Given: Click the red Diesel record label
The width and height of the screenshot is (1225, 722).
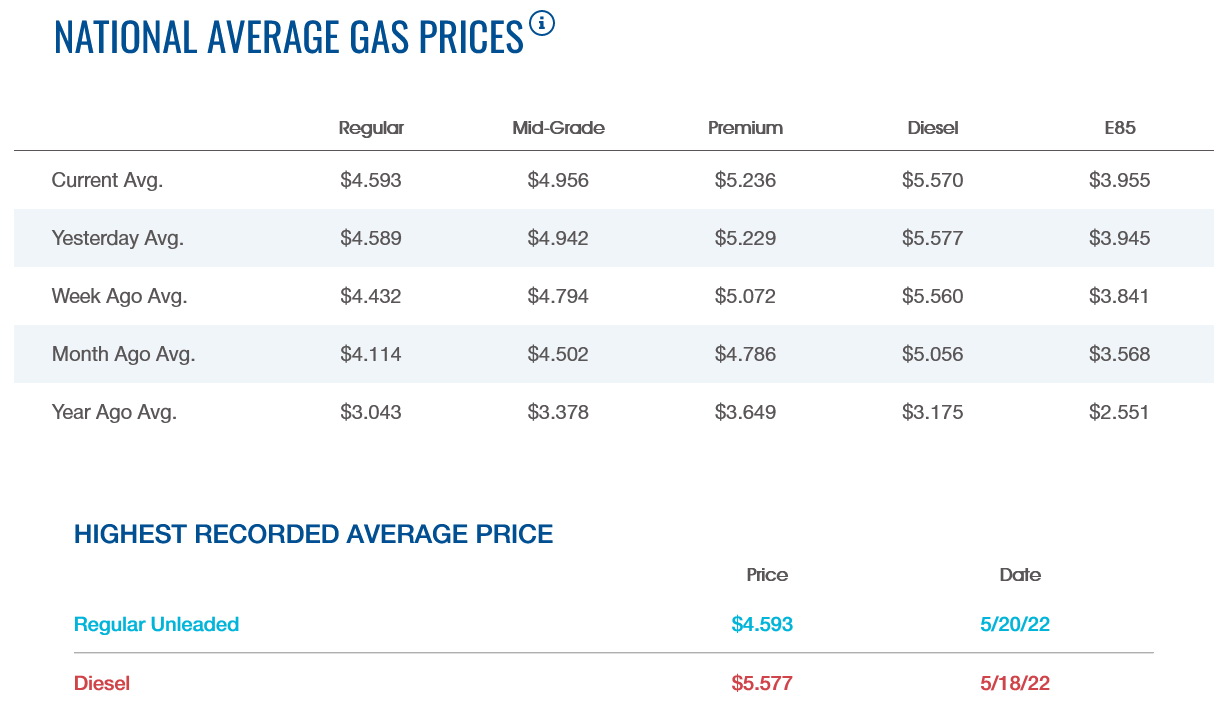Looking at the screenshot, I should tap(102, 684).
